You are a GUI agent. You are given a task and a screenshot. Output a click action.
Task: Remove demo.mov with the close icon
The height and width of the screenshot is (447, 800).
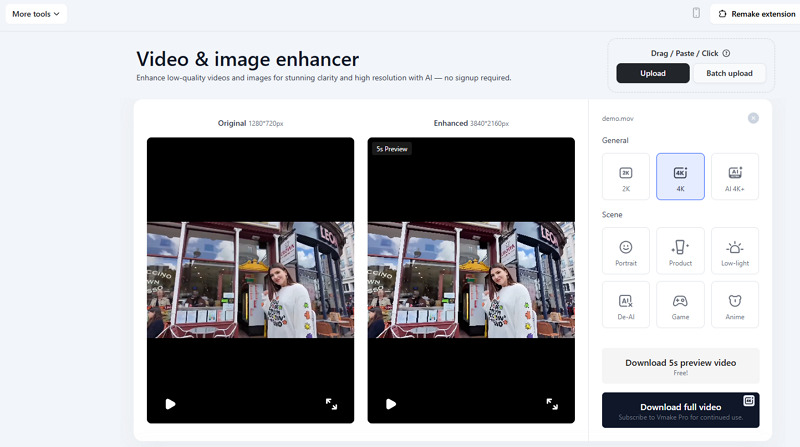(x=753, y=118)
